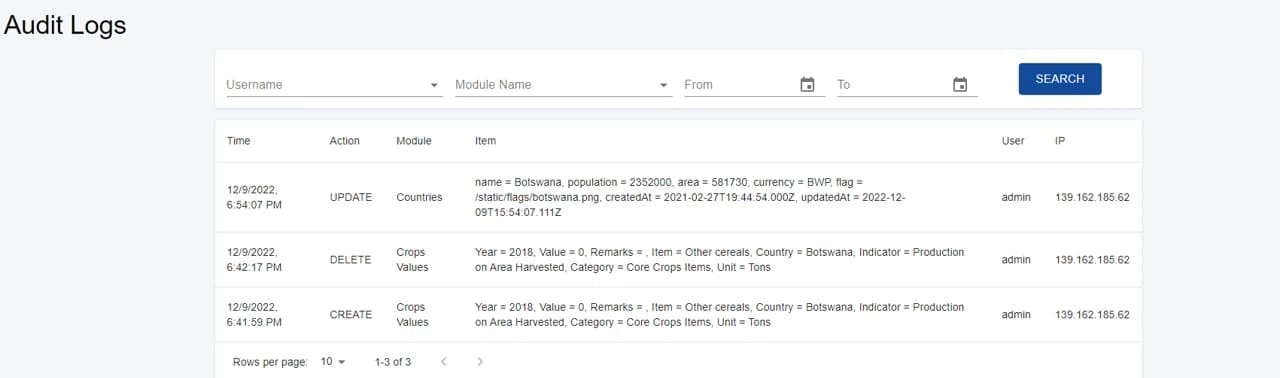Click the 1-3 of 3 page count

[393, 361]
